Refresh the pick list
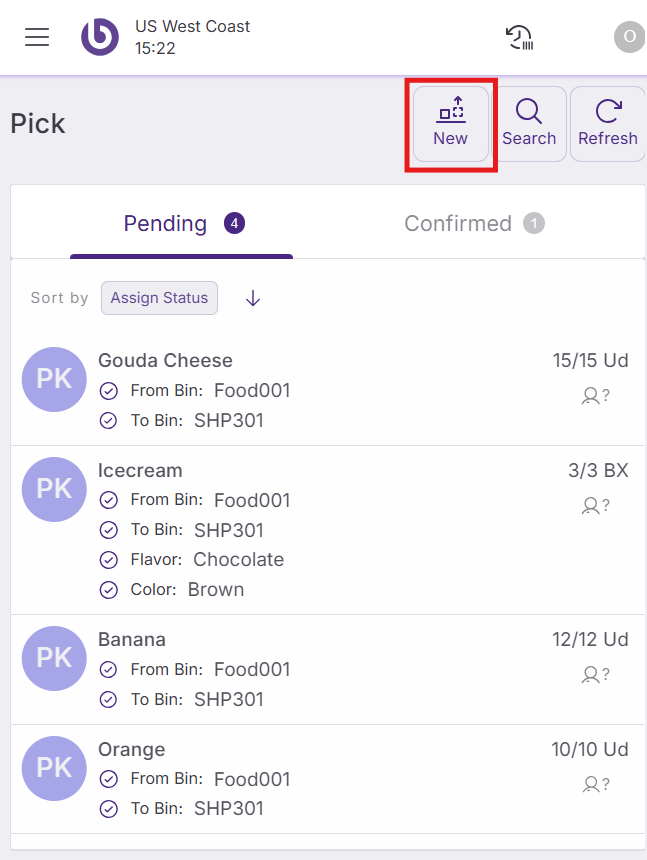 click(x=607, y=124)
